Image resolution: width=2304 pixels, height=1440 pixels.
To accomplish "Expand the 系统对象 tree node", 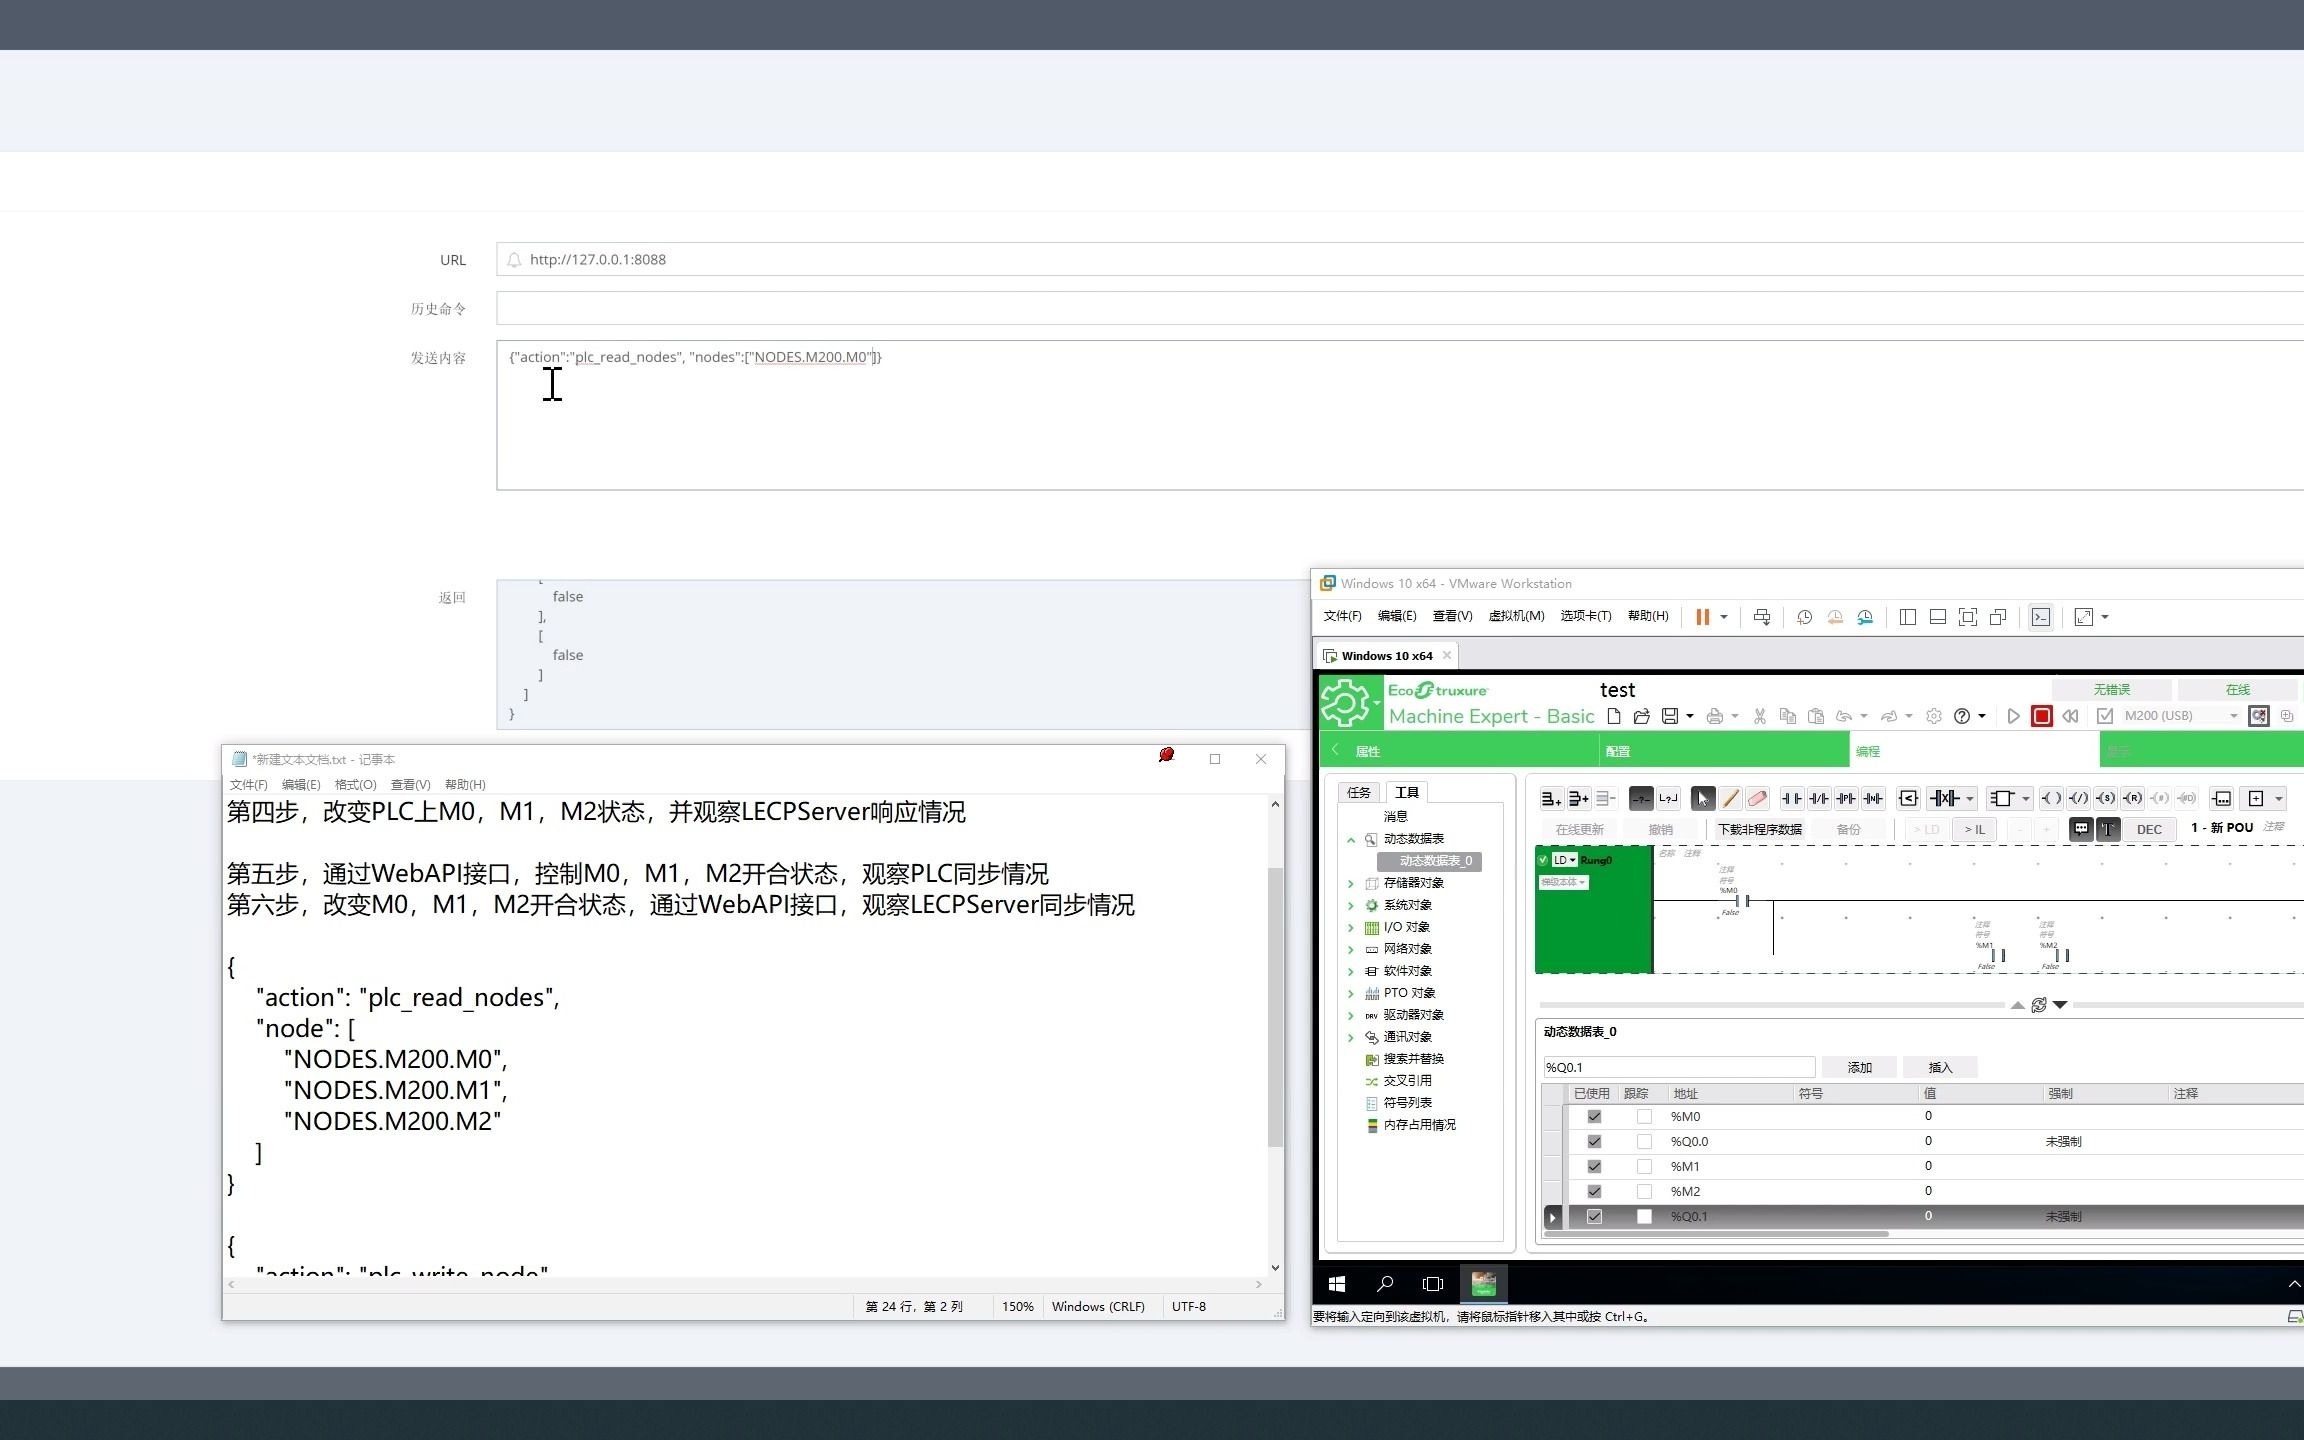I will coord(1350,904).
